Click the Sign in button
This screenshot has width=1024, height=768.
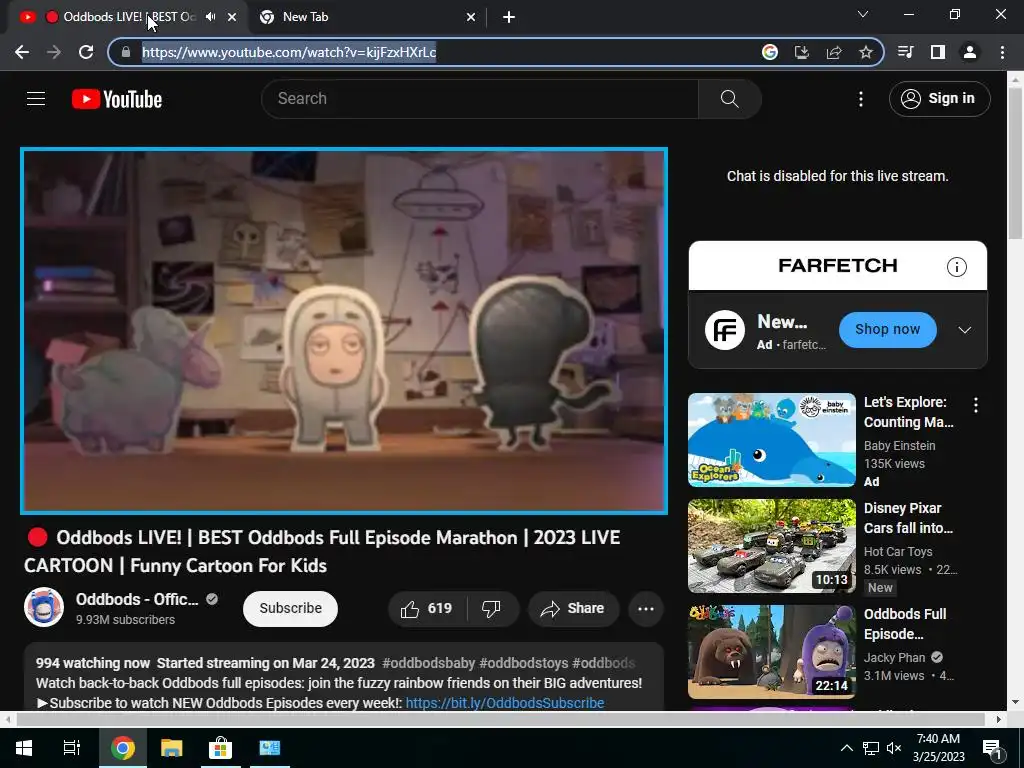[x=939, y=99]
